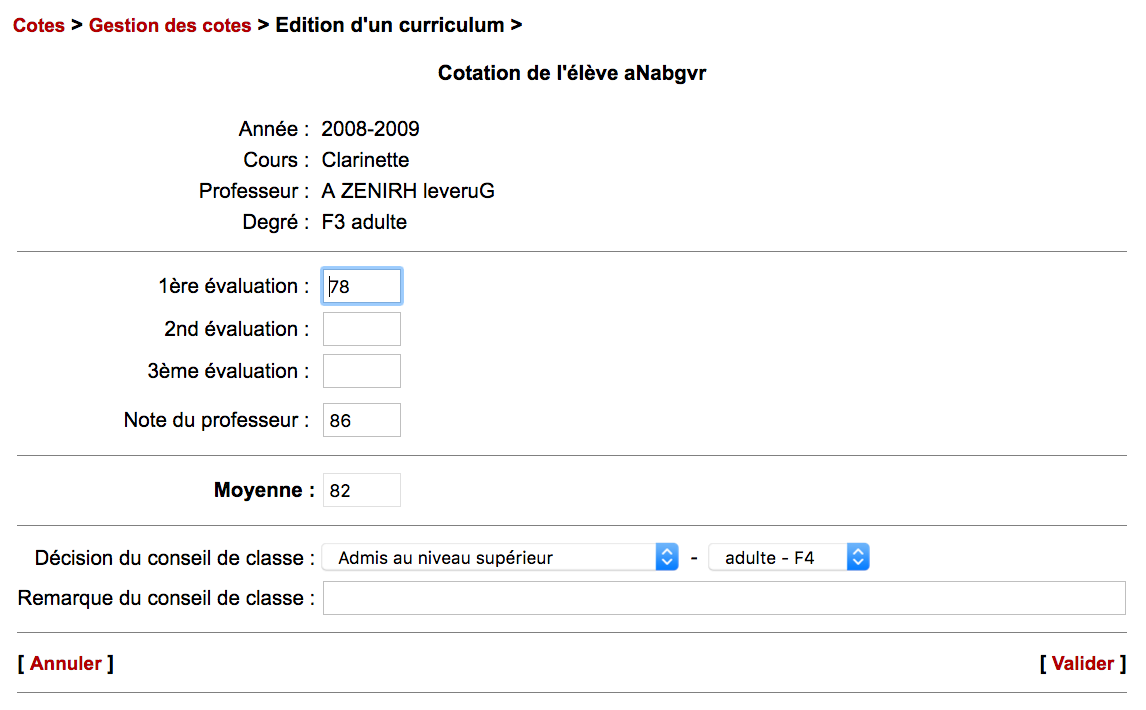
Task: Open the adulte - F4 level dropdown
Action: coord(788,557)
